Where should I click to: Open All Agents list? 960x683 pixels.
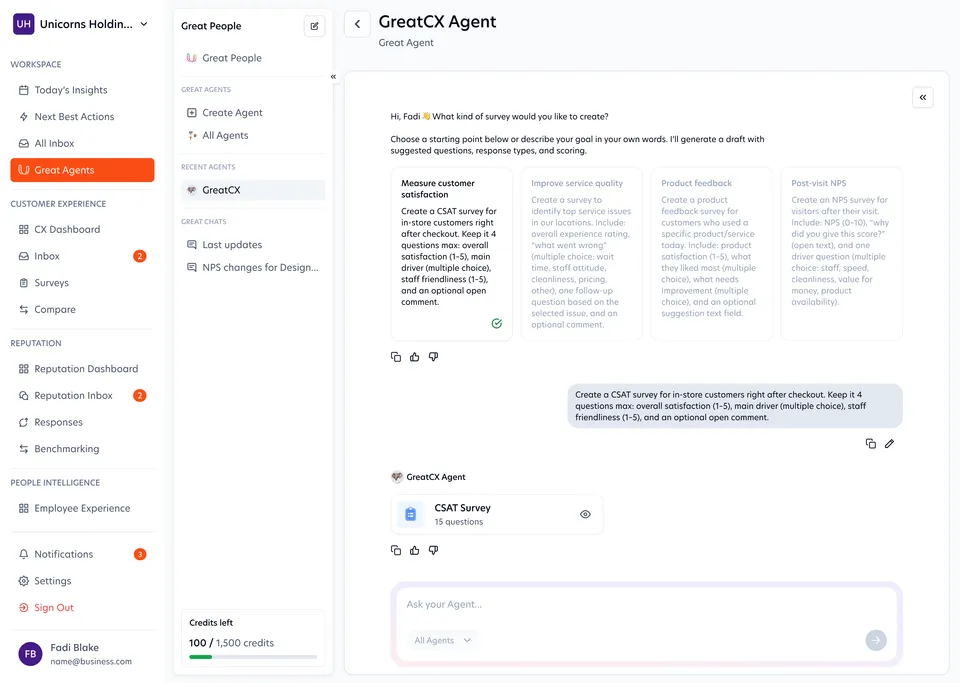(x=253, y=135)
